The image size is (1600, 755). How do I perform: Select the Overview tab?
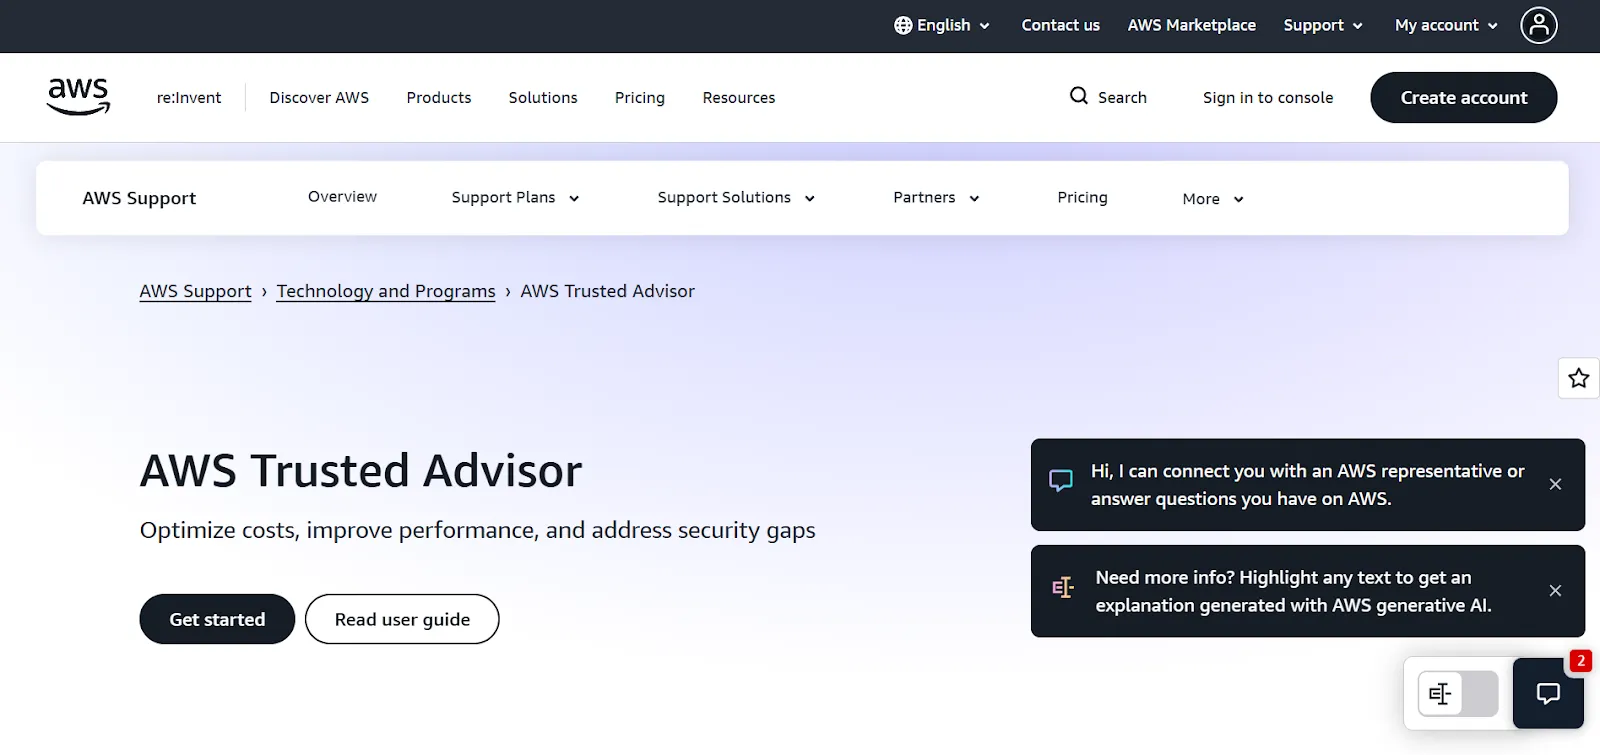(342, 197)
